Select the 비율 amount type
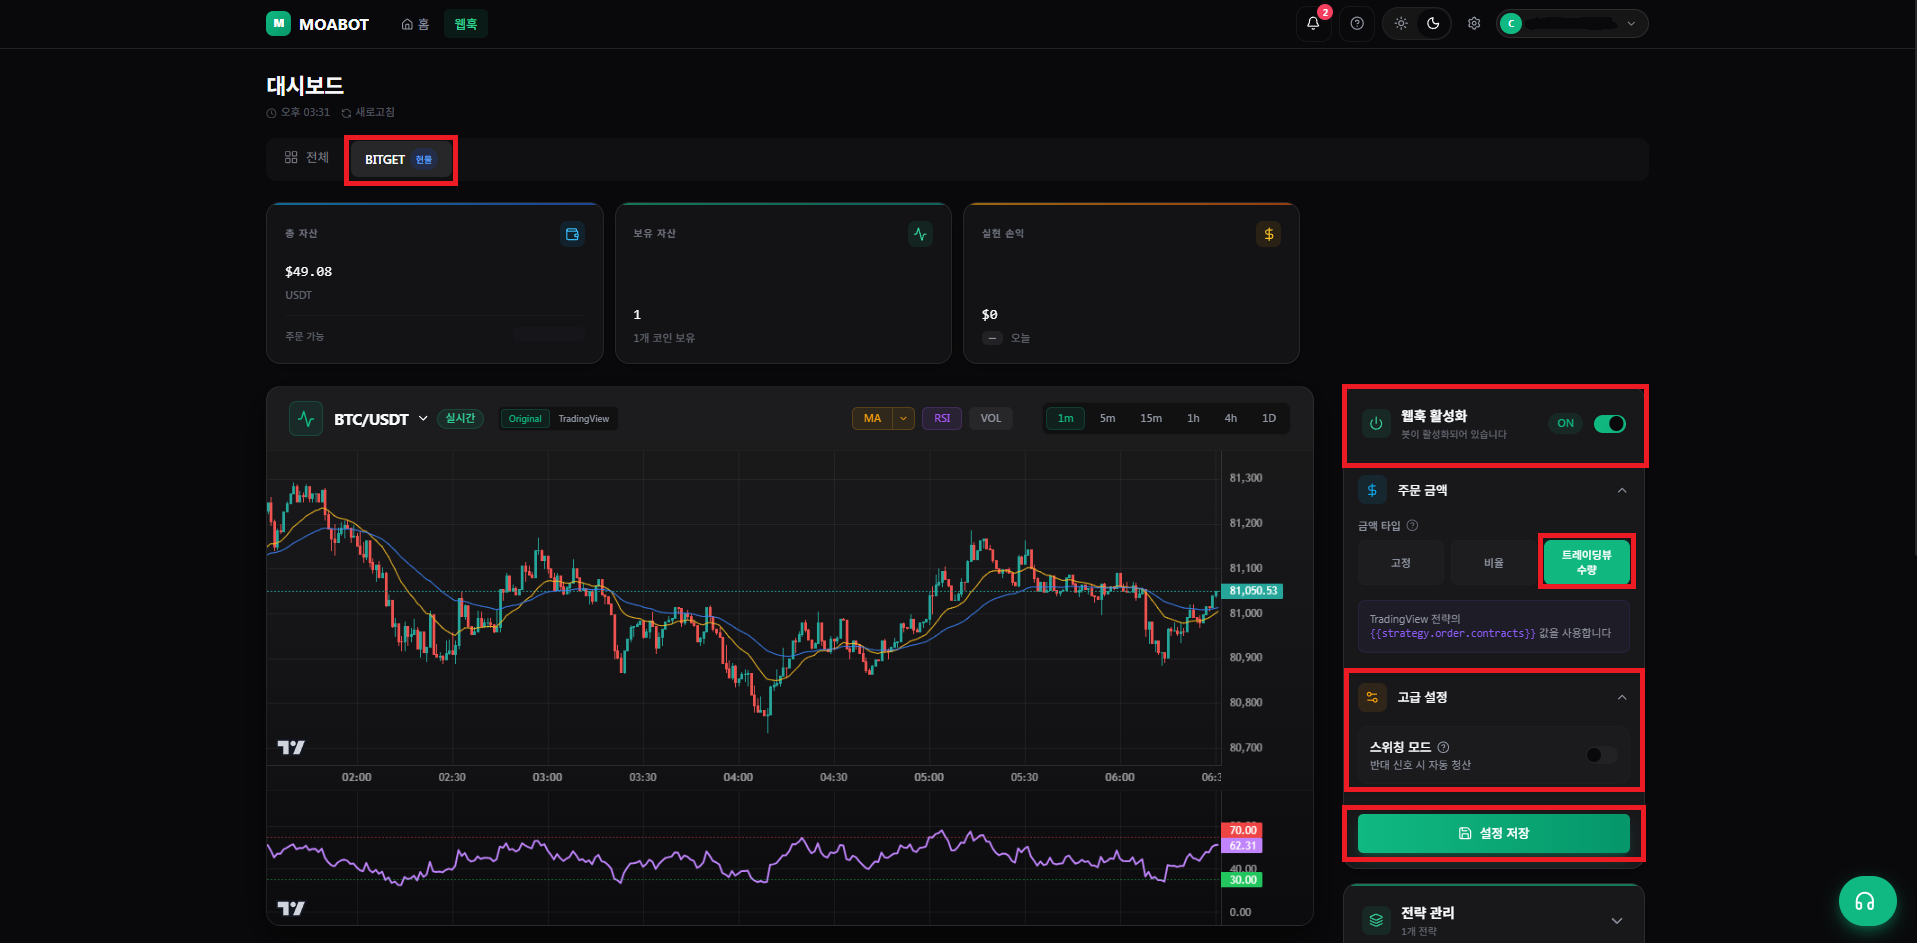The image size is (1917, 943). tap(1494, 563)
